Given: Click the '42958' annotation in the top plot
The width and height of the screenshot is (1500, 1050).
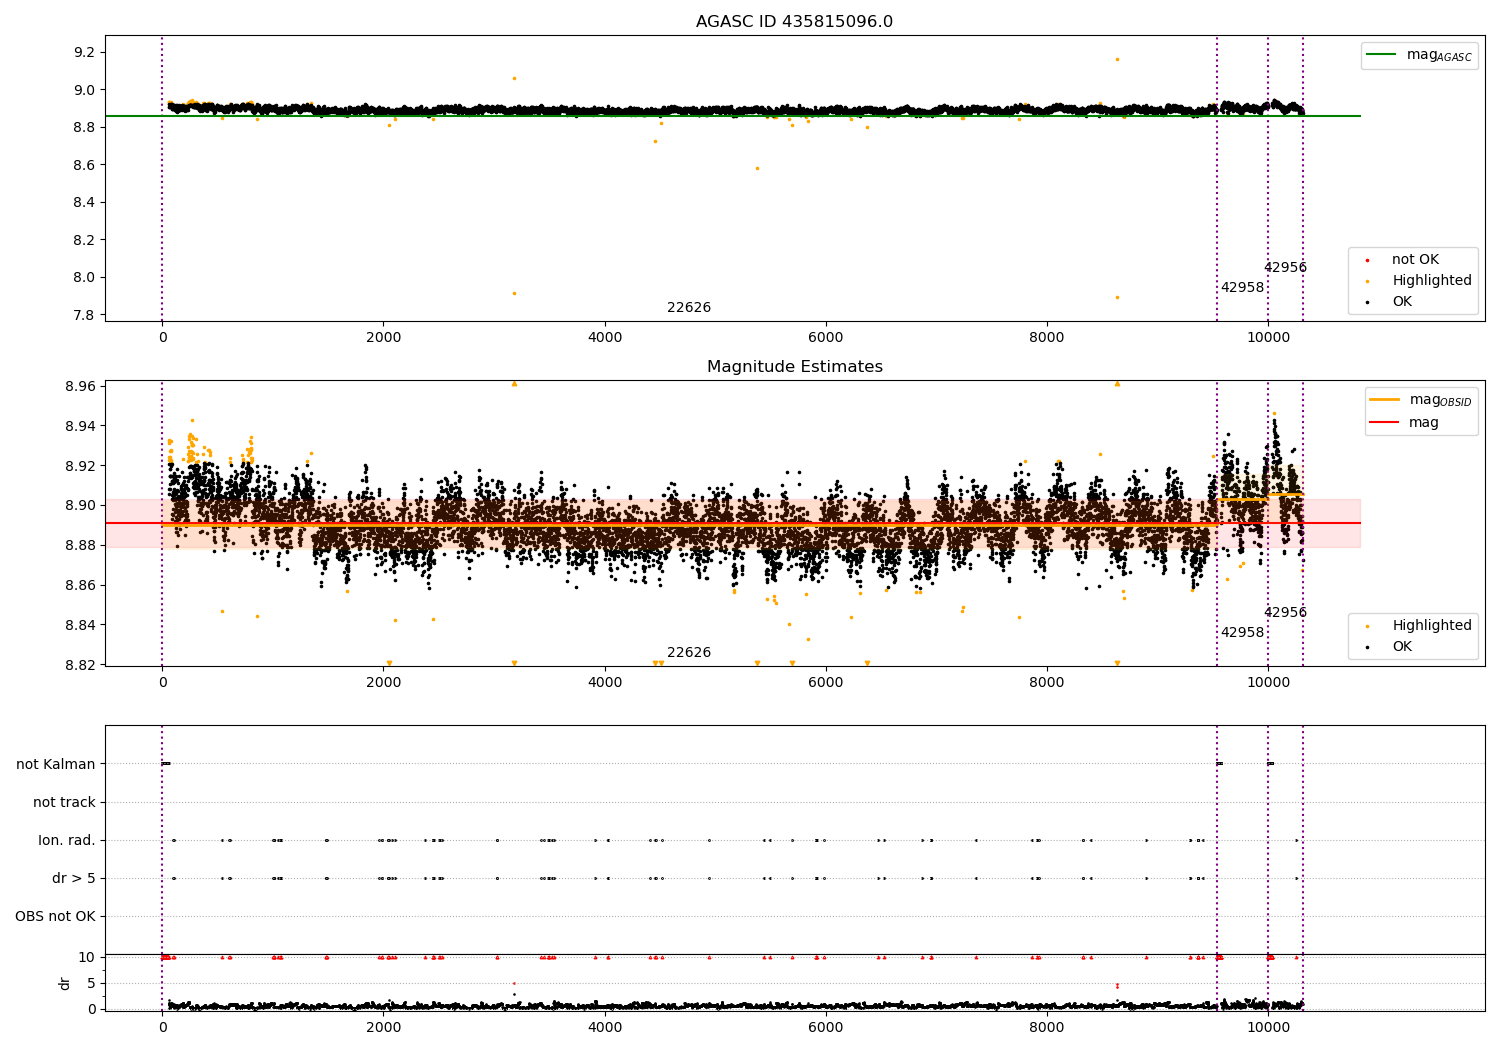Looking at the screenshot, I should [x=1242, y=288].
